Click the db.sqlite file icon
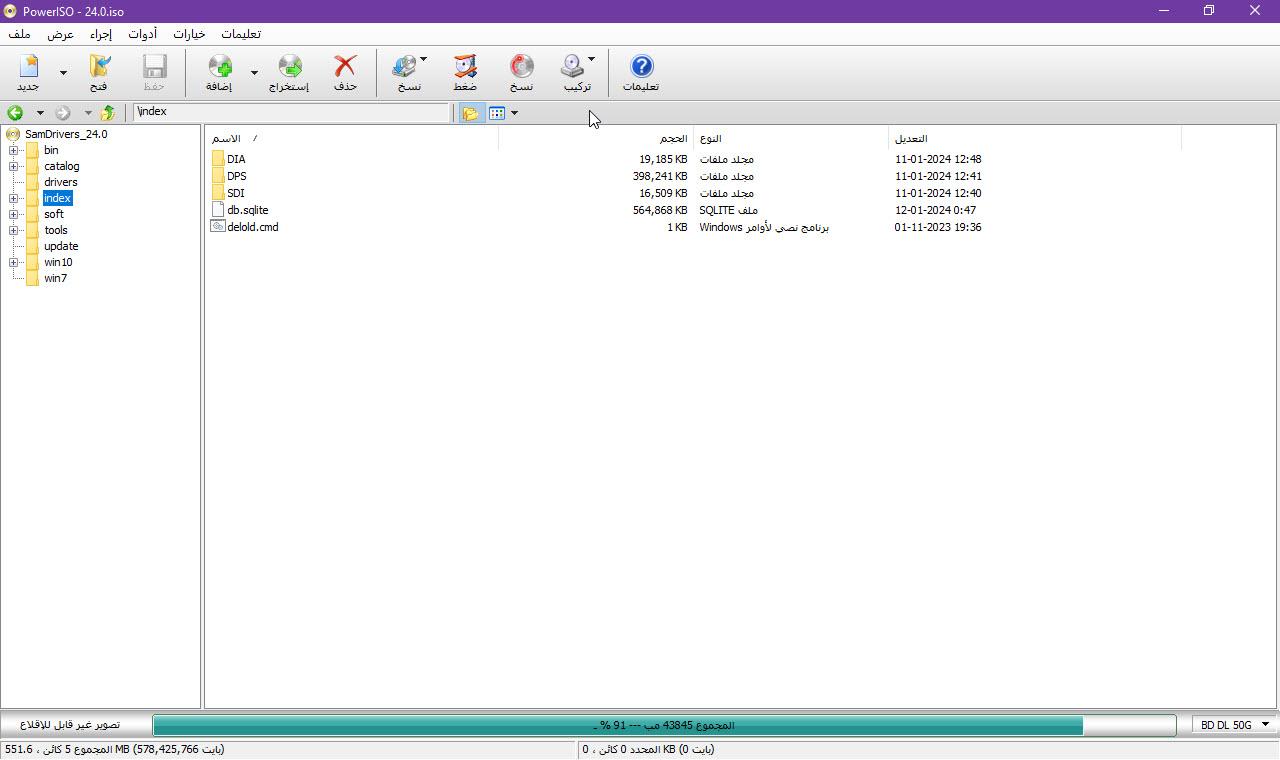 click(218, 210)
